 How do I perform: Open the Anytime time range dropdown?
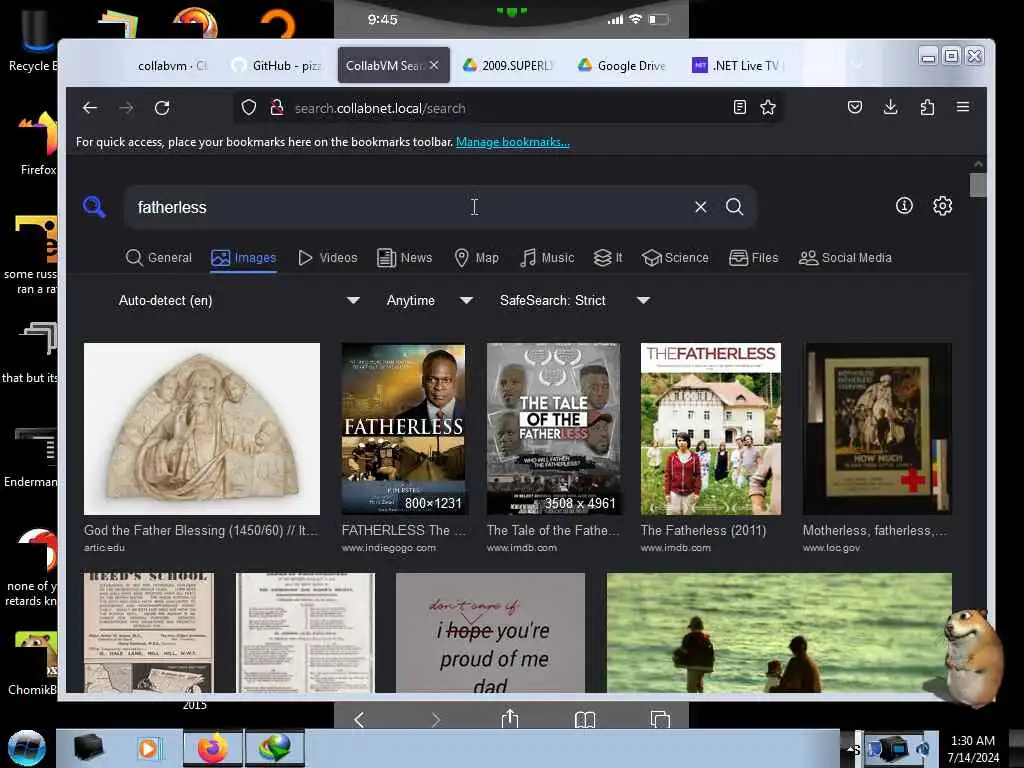pos(429,300)
